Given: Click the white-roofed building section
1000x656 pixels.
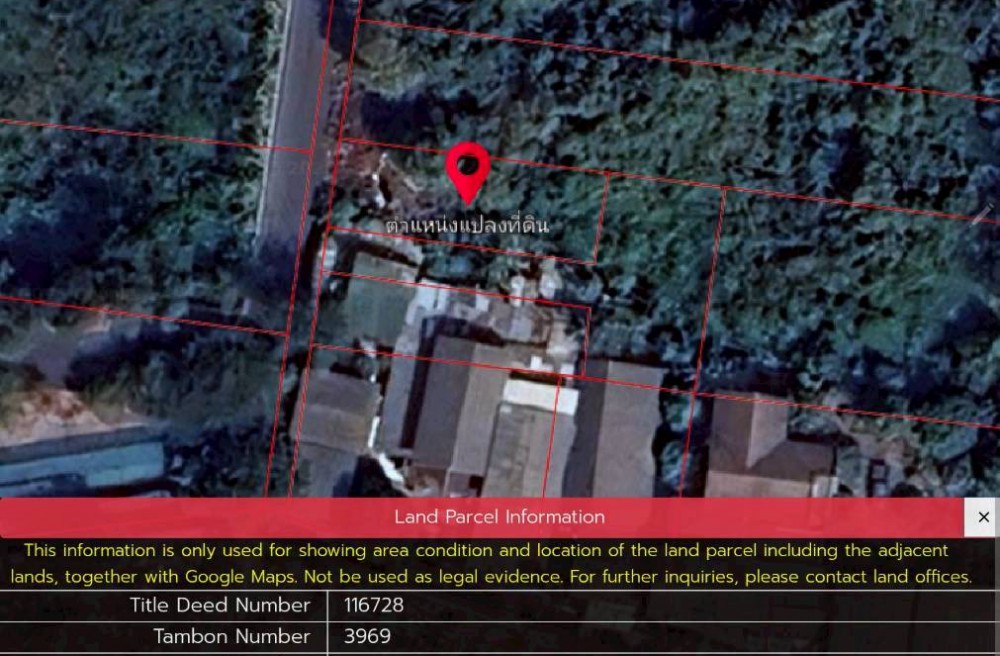Looking at the screenshot, I should click(540, 395).
